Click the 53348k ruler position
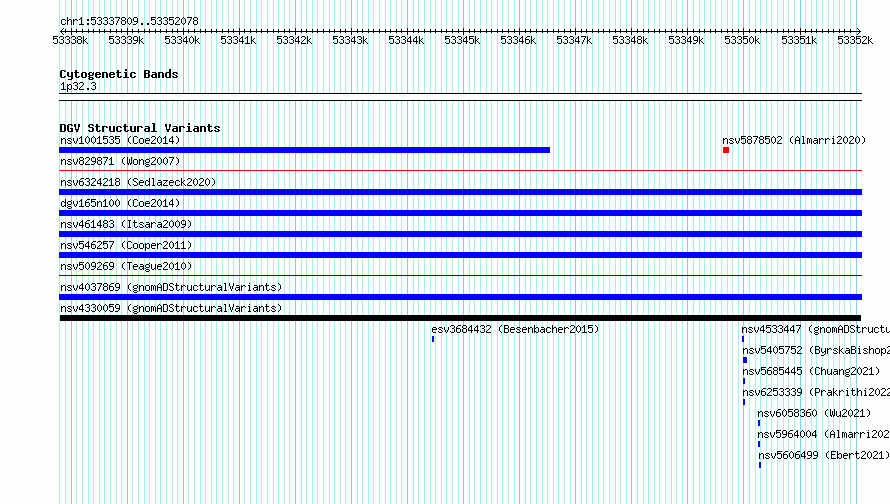 click(x=630, y=40)
